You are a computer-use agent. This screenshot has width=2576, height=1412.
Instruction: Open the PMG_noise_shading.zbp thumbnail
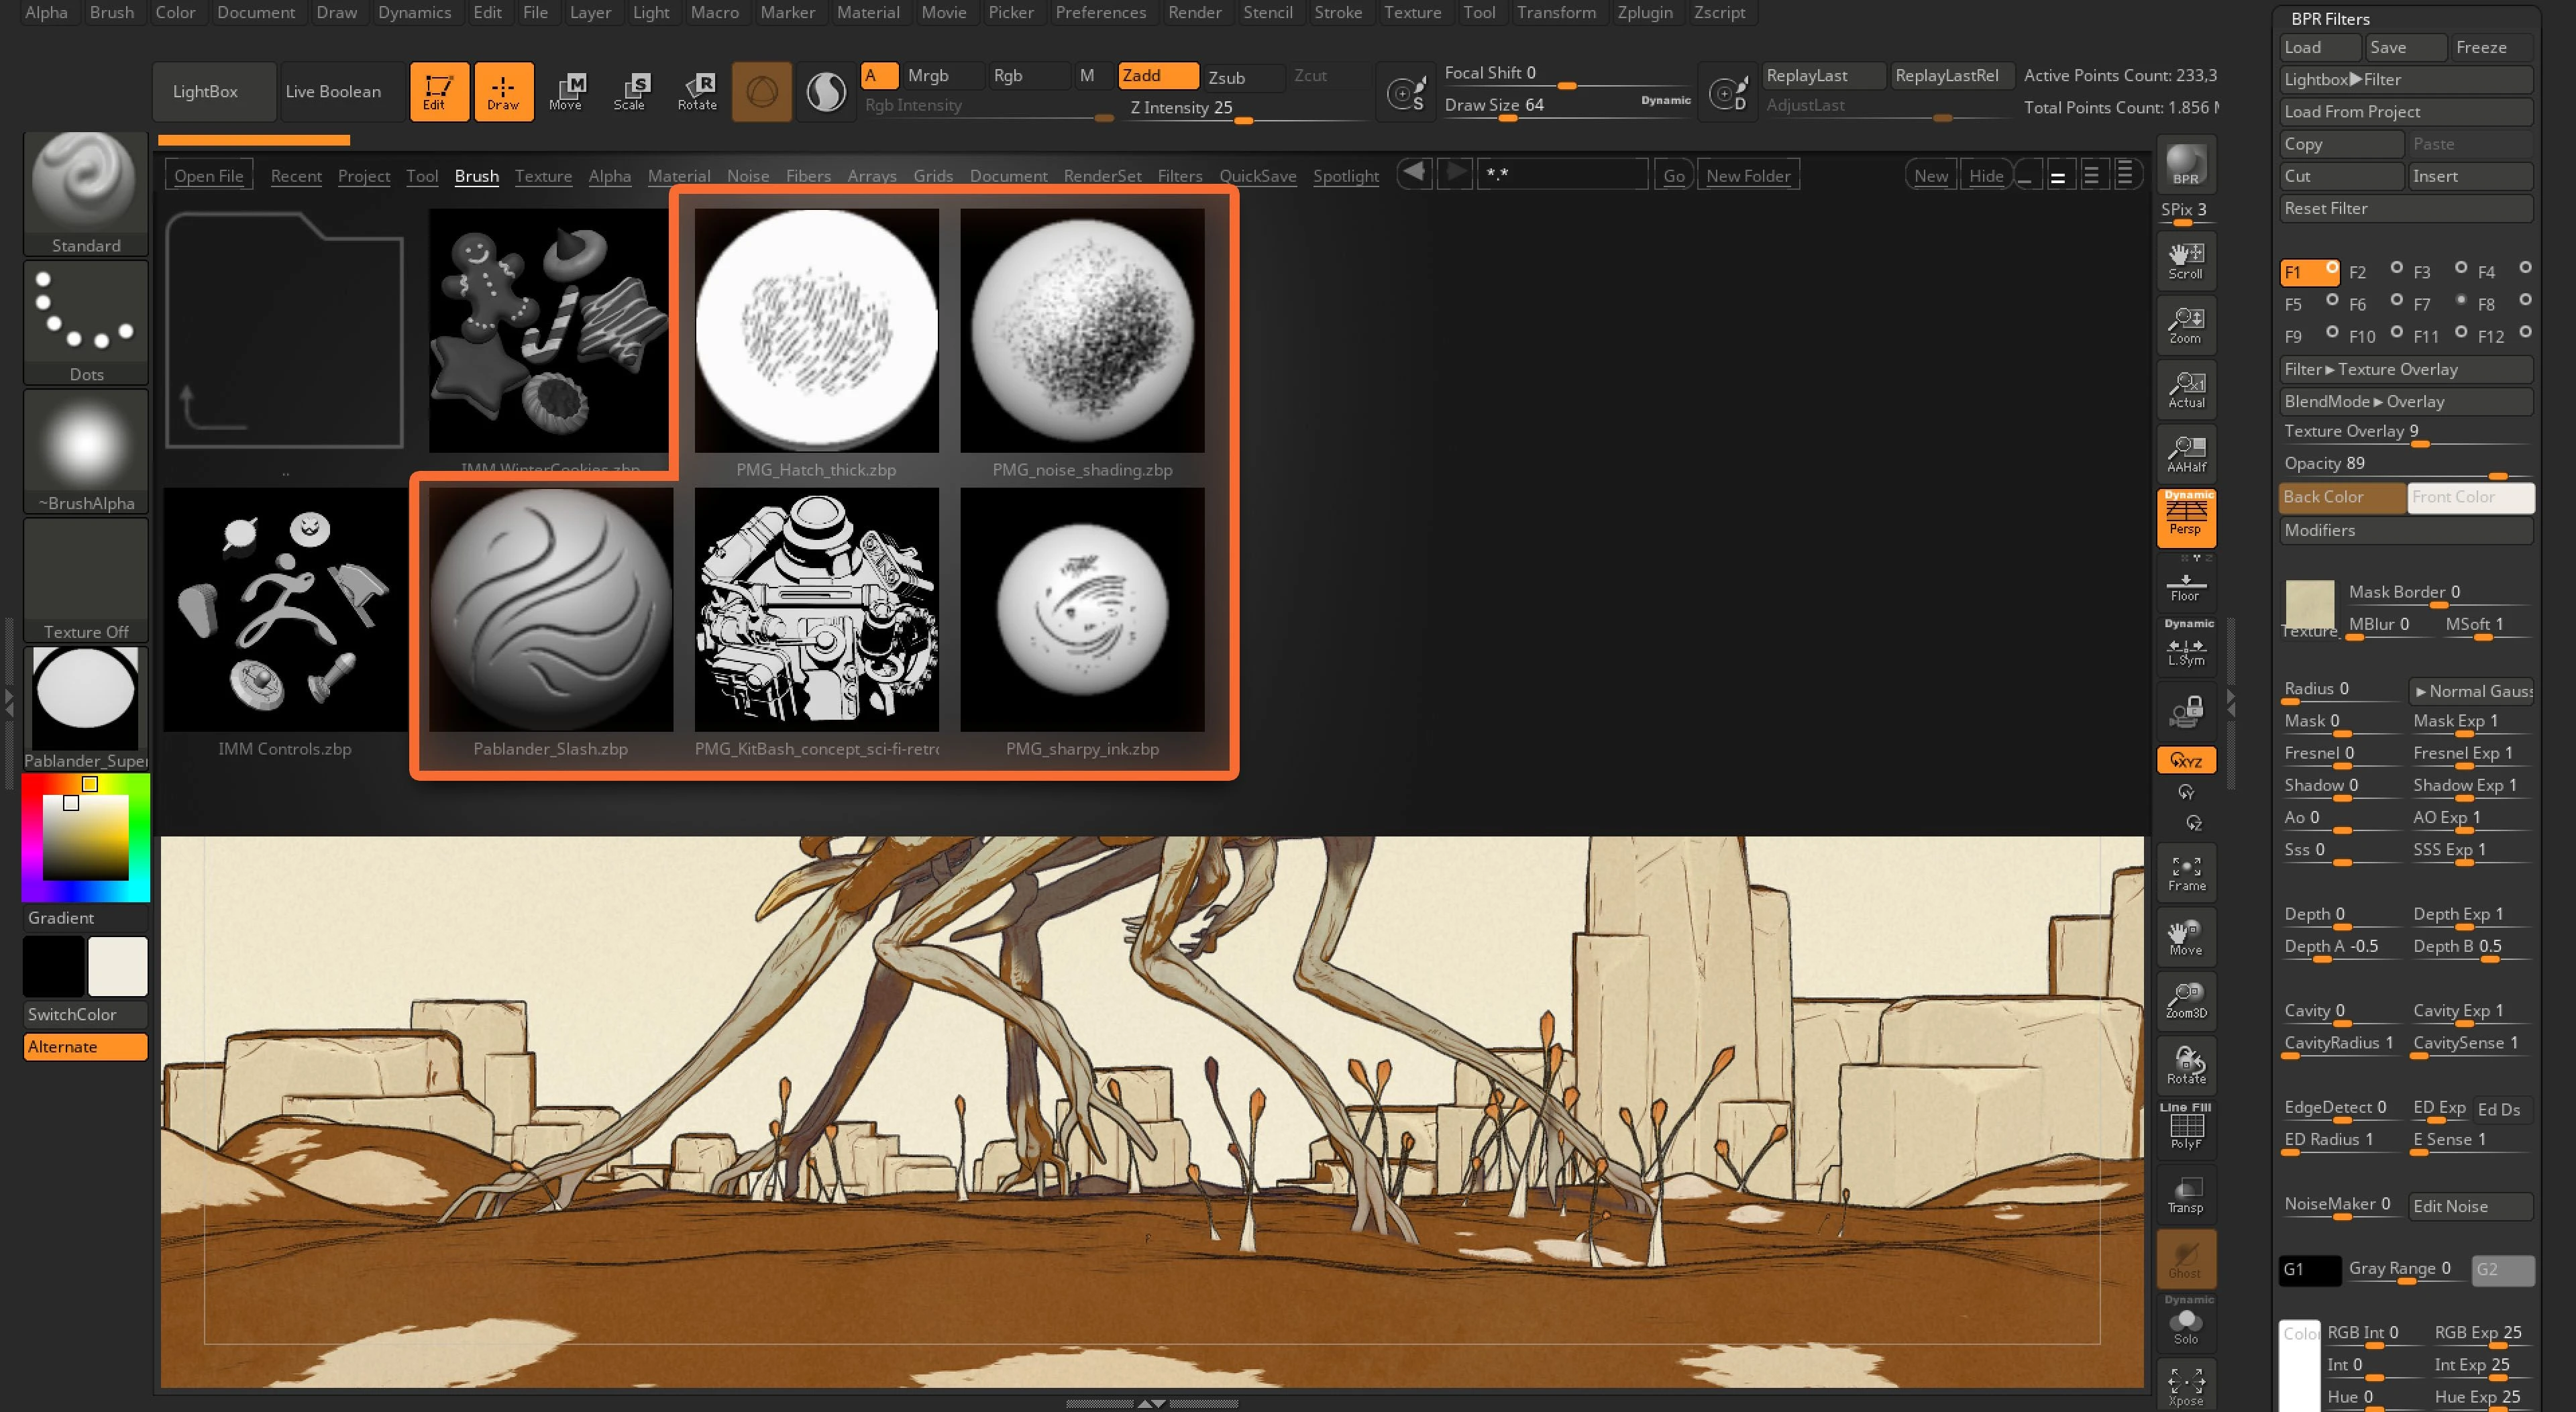(x=1082, y=330)
